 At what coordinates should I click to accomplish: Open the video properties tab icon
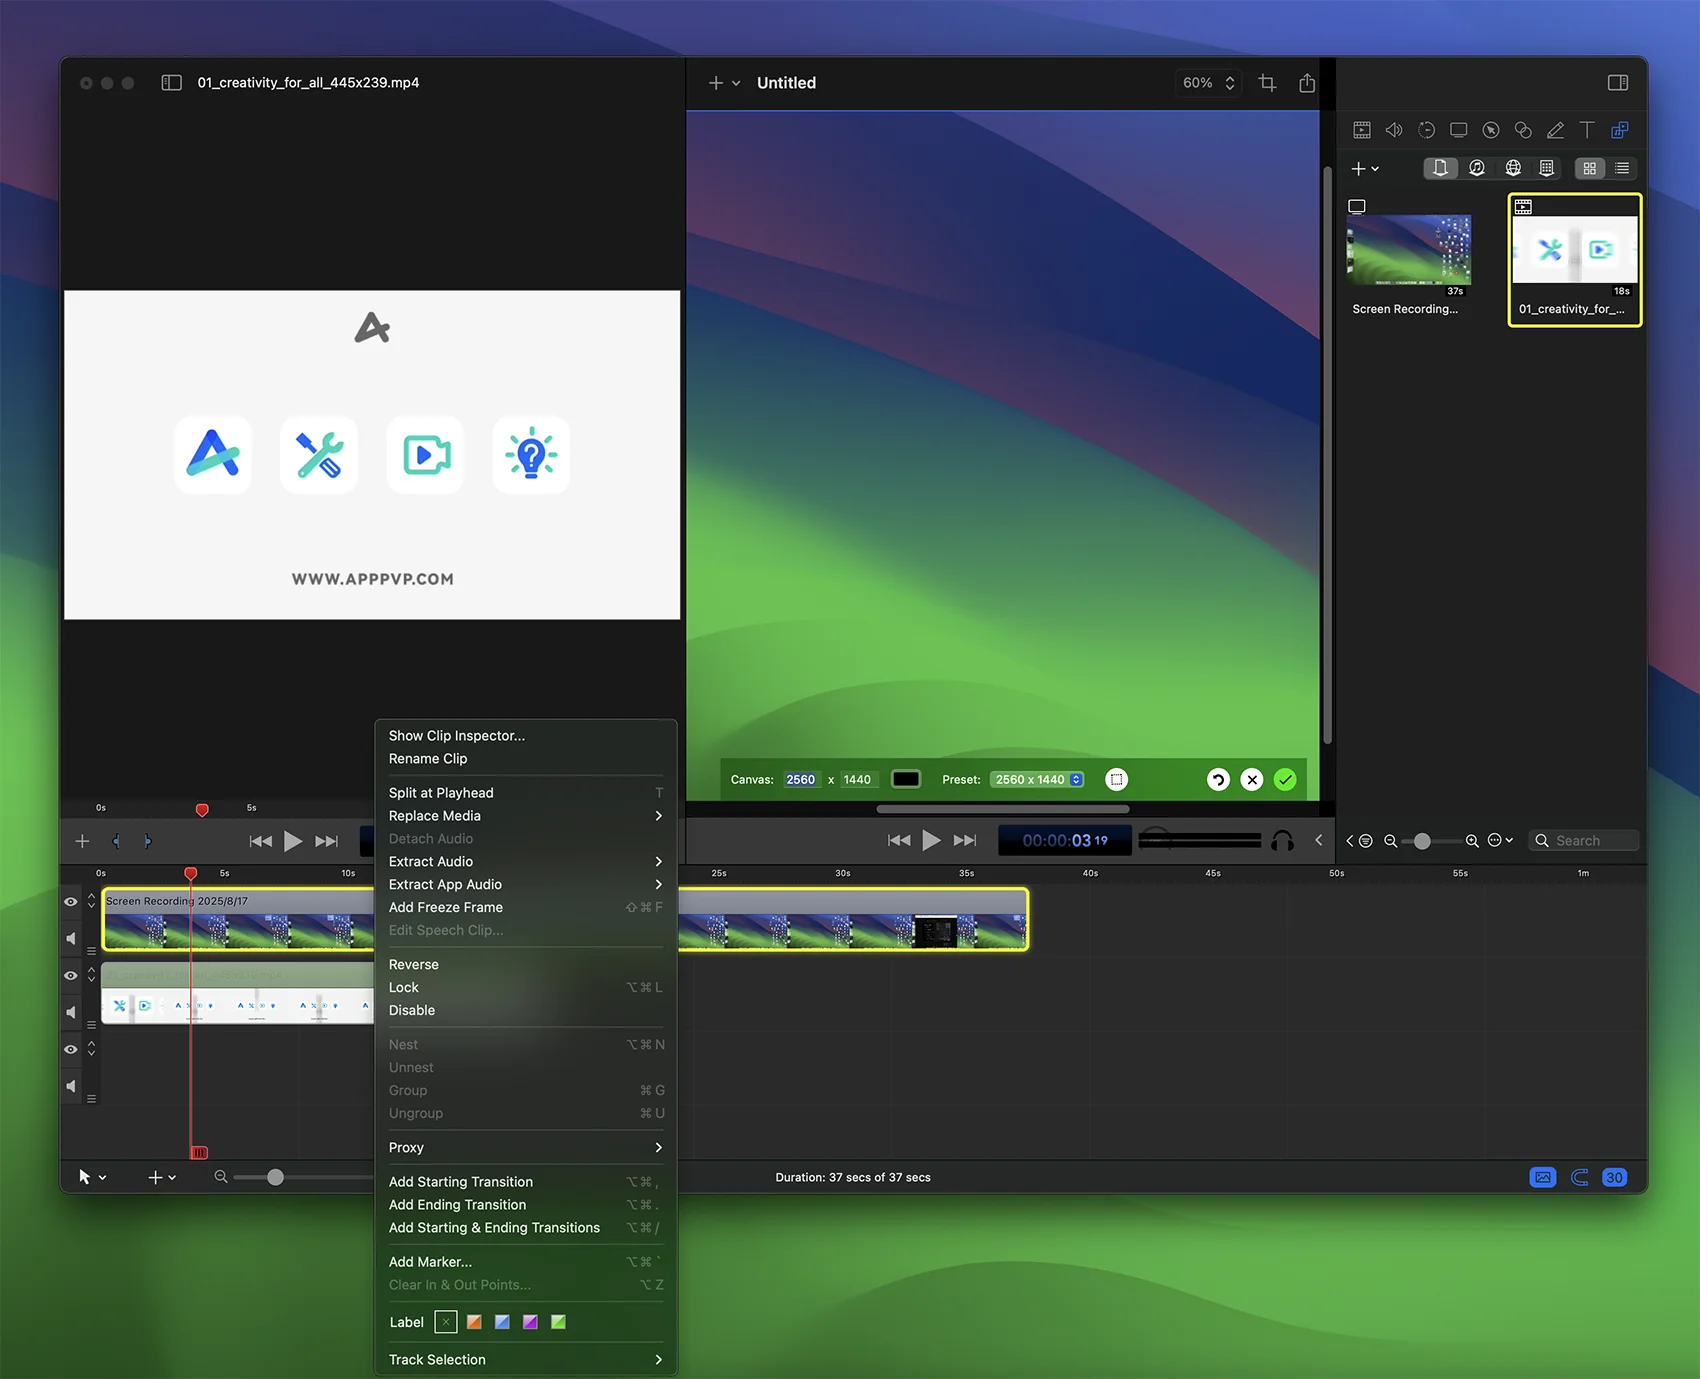(x=1361, y=130)
